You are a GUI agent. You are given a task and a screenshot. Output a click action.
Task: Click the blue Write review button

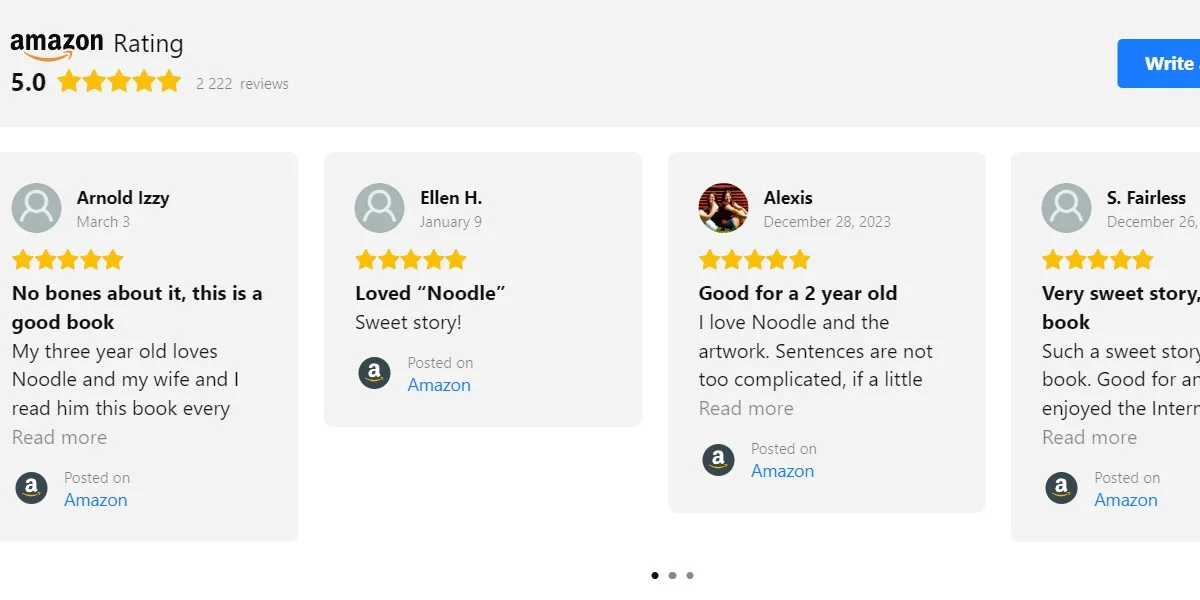(1160, 64)
